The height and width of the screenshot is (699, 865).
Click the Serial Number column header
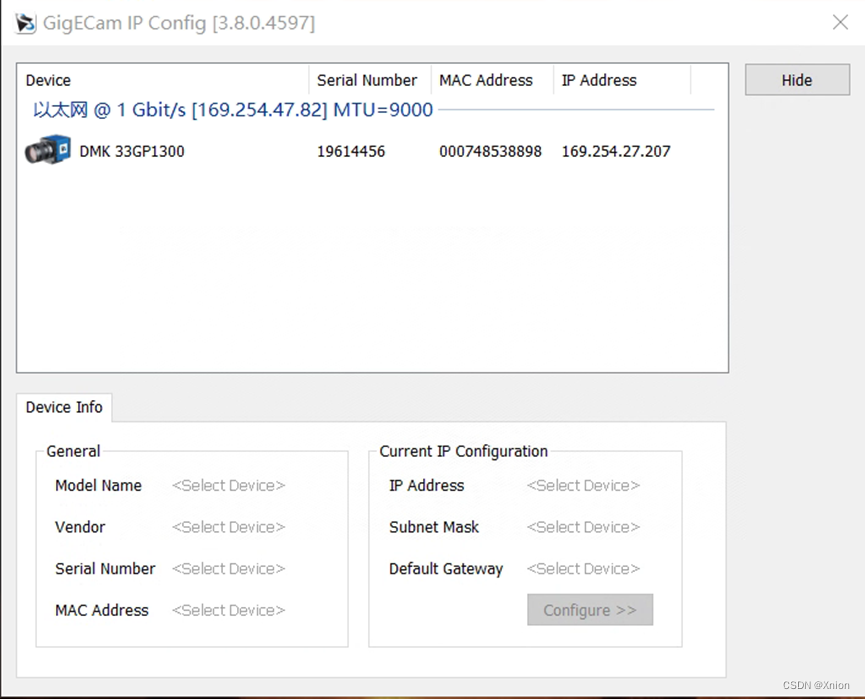pyautogui.click(x=368, y=80)
